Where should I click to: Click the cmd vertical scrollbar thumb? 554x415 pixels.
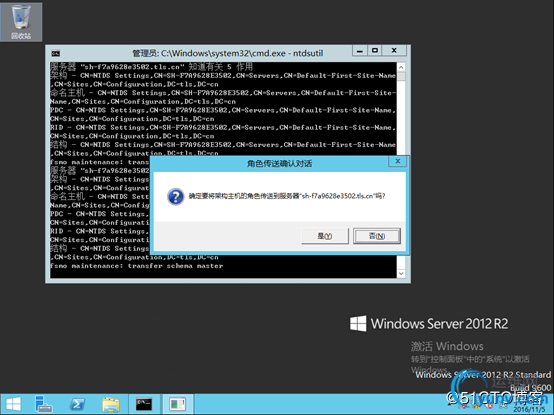401,76
